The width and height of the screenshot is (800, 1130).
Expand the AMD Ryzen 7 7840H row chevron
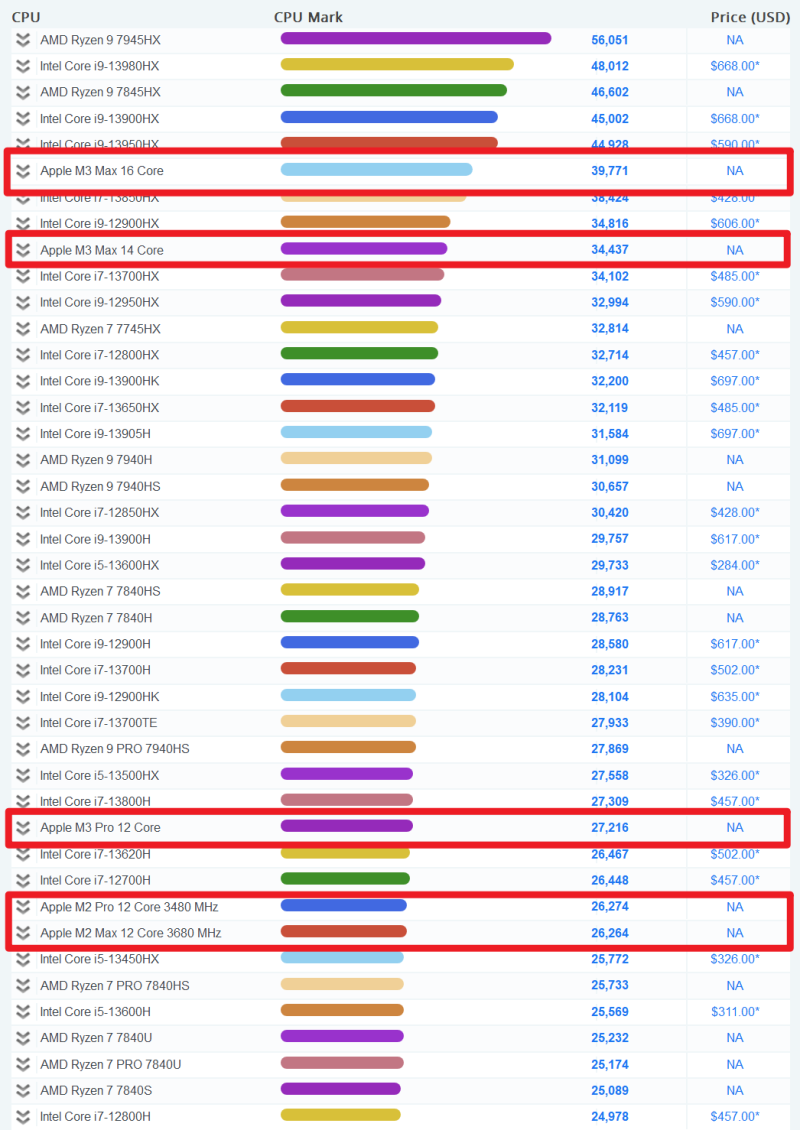coord(23,618)
